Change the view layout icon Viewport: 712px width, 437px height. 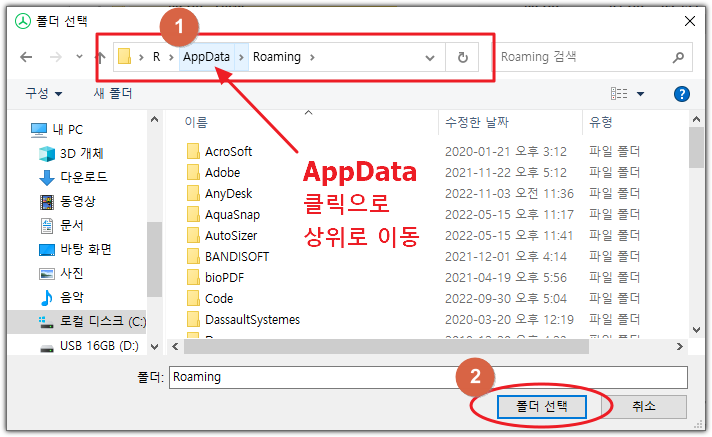tap(619, 94)
